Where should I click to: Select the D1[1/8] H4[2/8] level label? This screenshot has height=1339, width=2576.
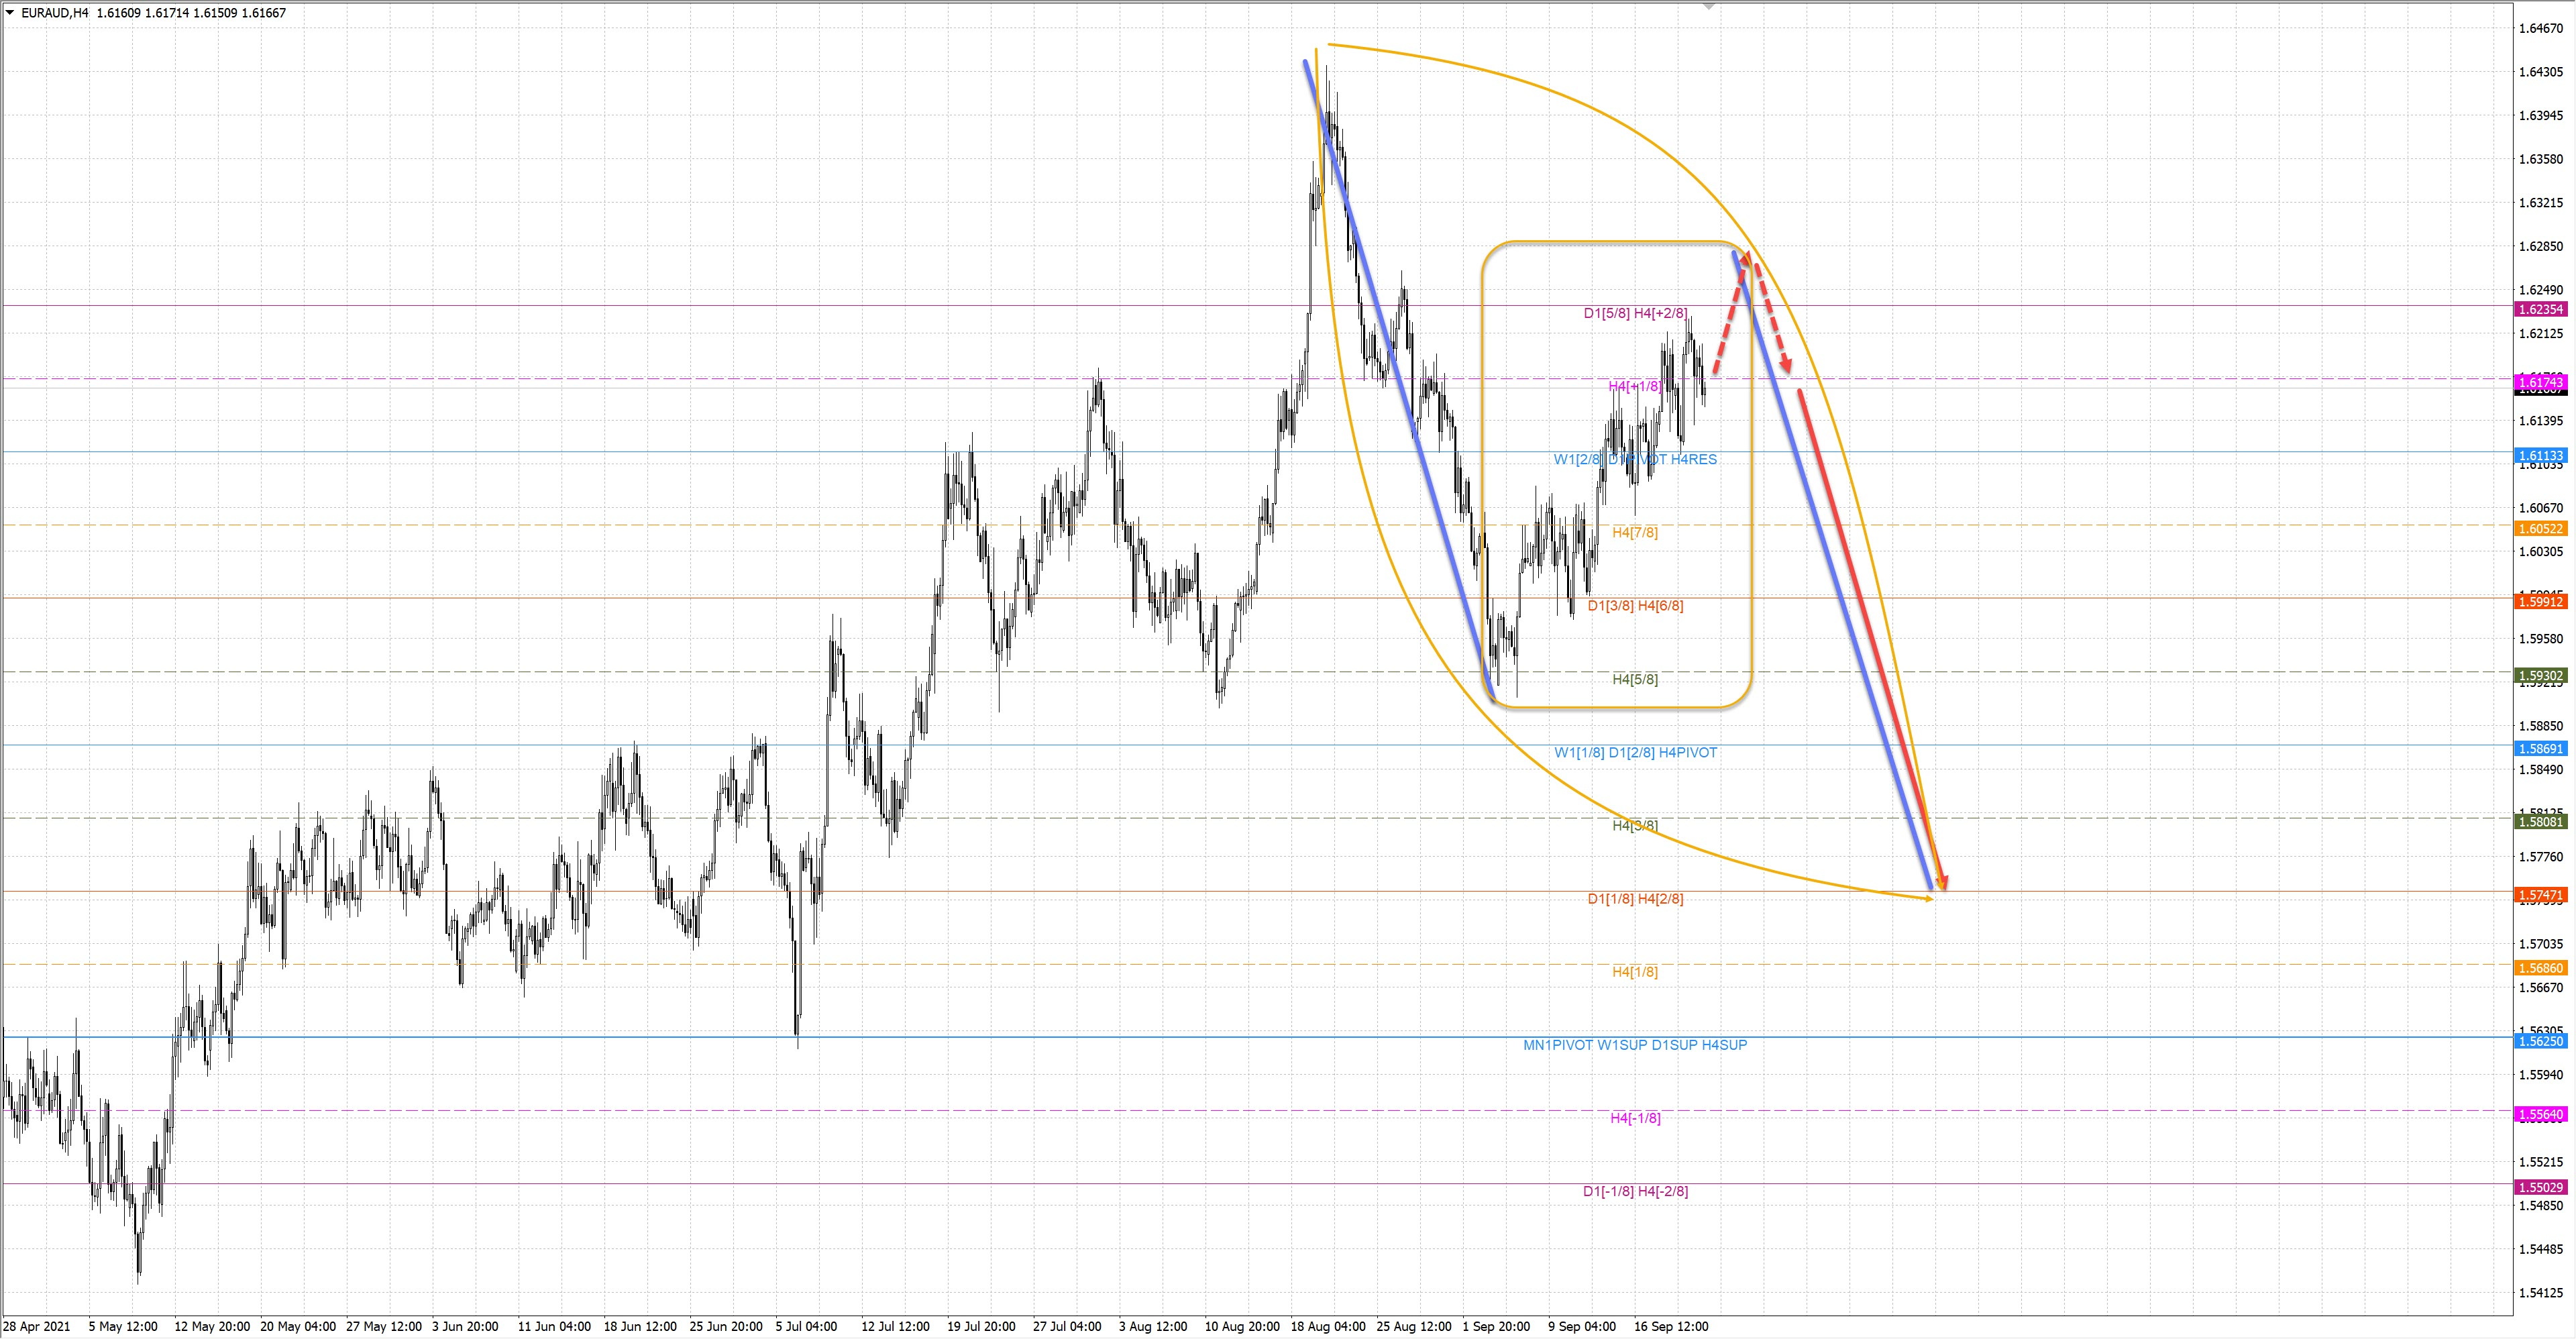tap(1635, 898)
